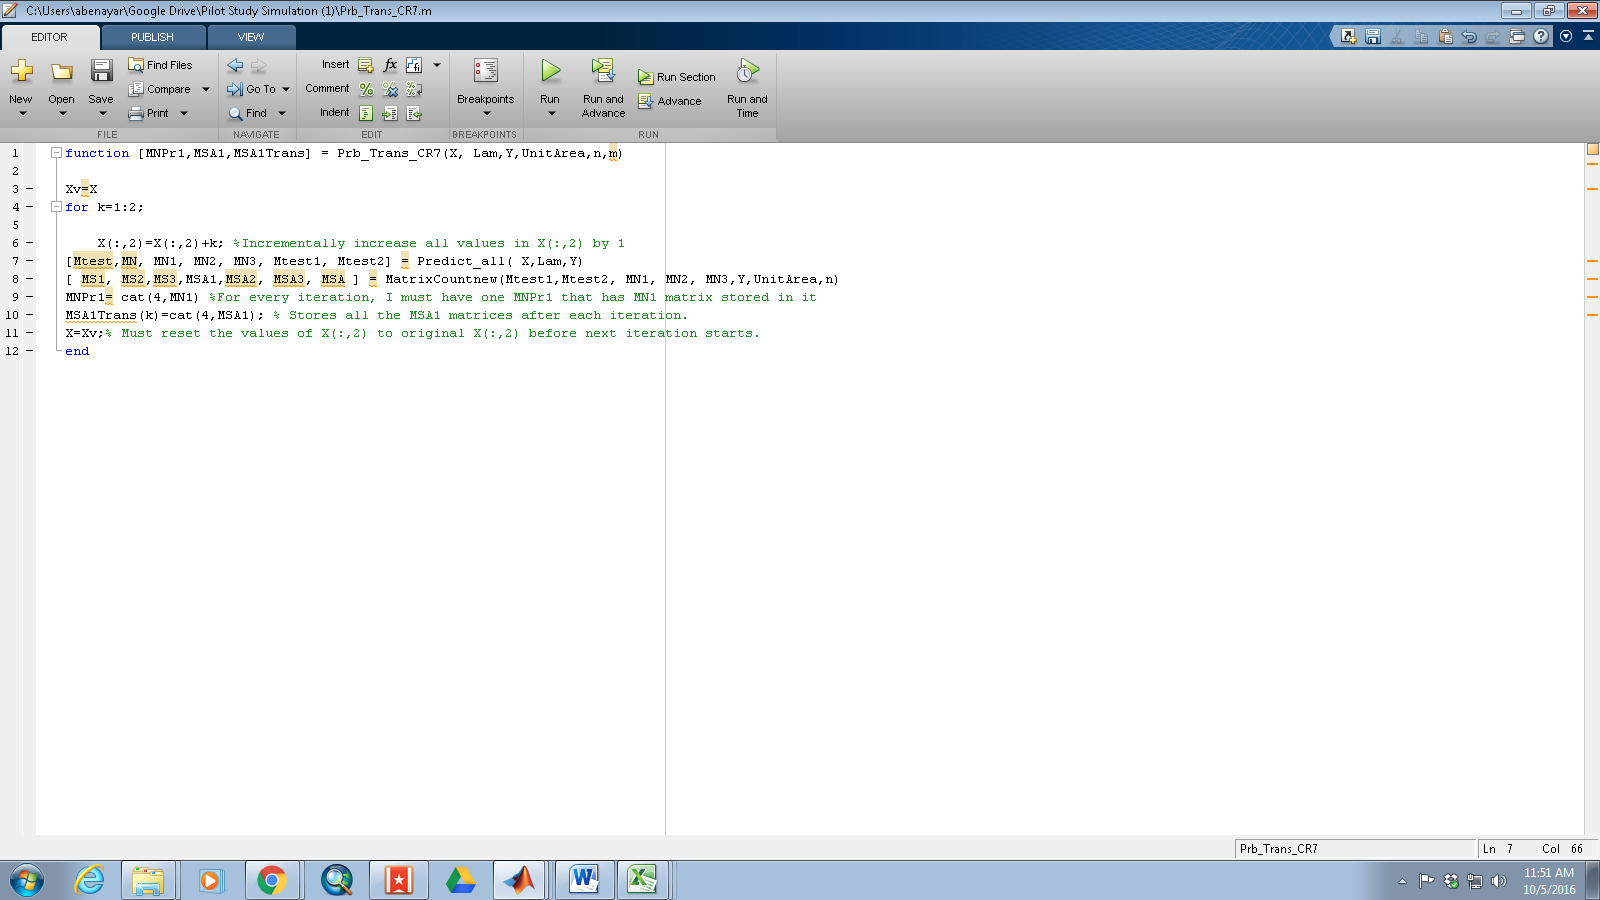1600x900 pixels.
Task: Click the Run and Time icon
Action: point(747,72)
